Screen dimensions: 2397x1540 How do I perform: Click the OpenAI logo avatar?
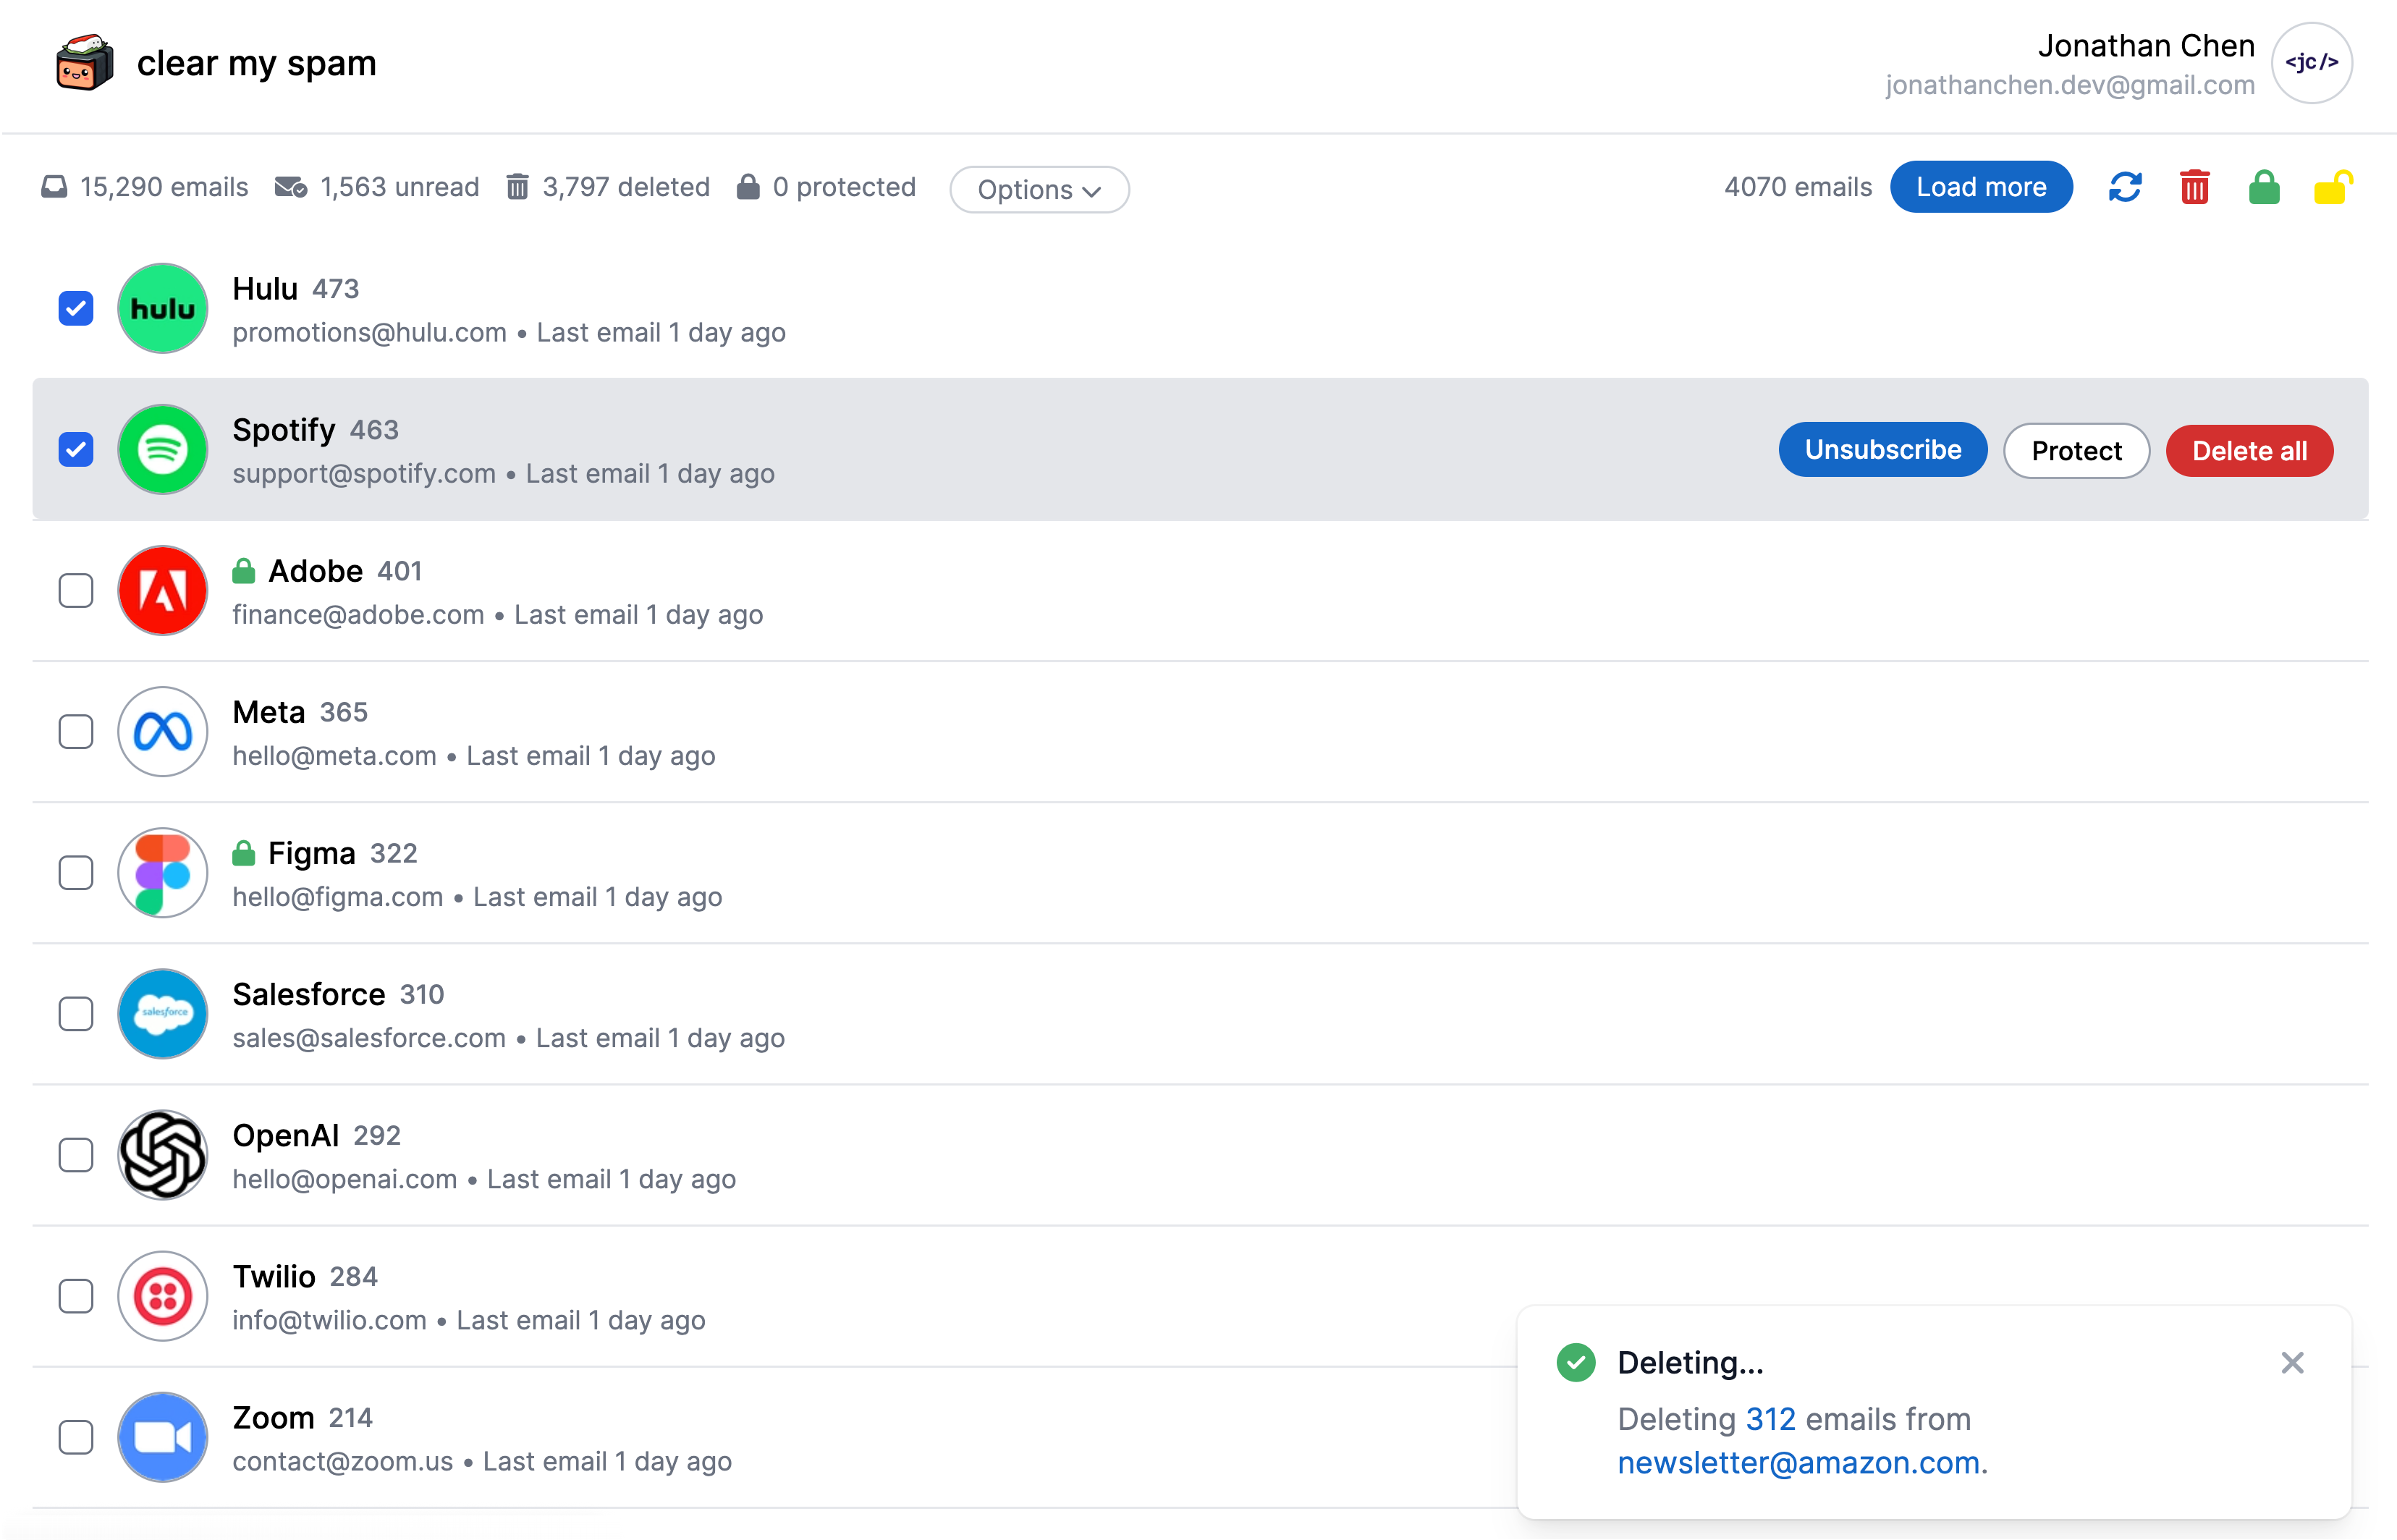[162, 1155]
